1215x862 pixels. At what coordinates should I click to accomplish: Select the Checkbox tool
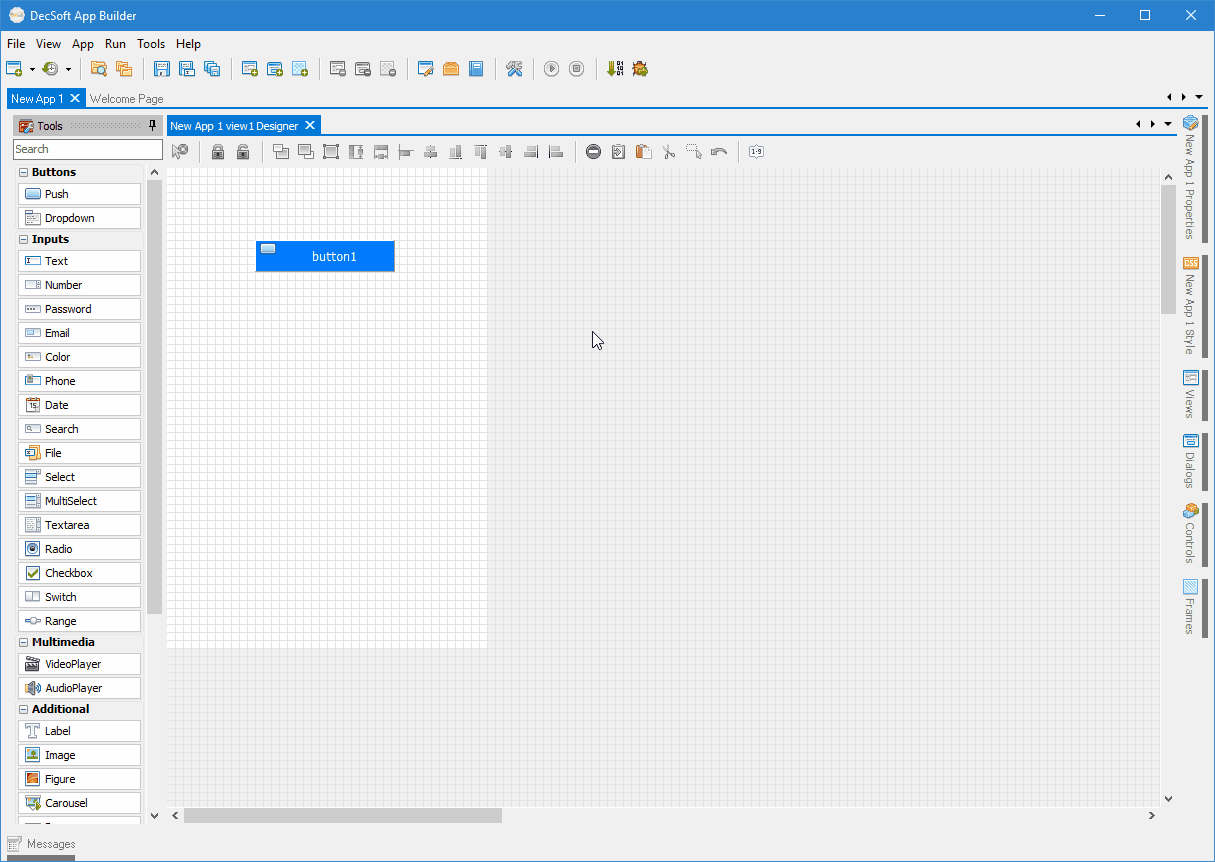79,573
